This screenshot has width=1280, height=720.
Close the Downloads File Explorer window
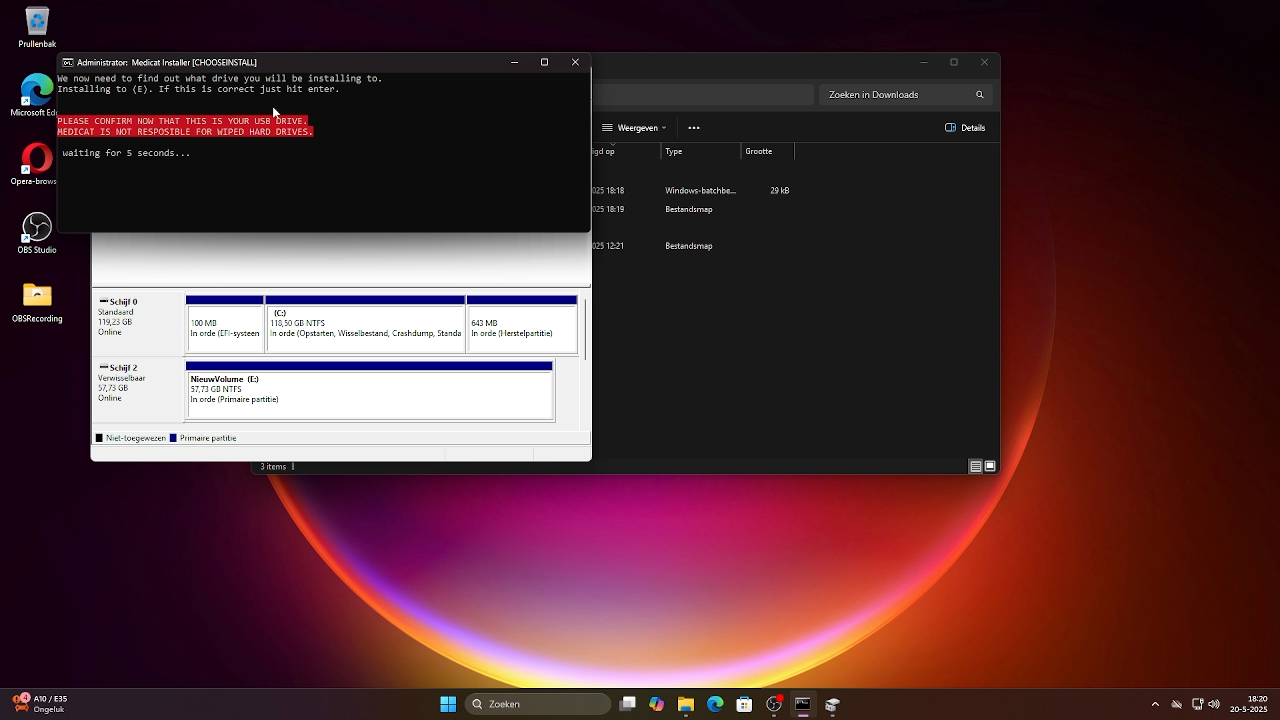[x=984, y=62]
